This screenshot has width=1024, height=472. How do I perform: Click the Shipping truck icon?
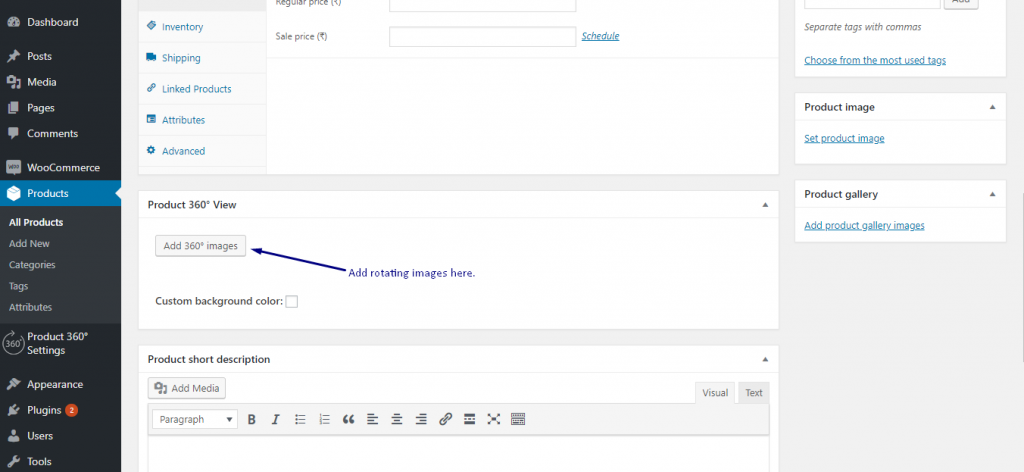tap(152, 57)
